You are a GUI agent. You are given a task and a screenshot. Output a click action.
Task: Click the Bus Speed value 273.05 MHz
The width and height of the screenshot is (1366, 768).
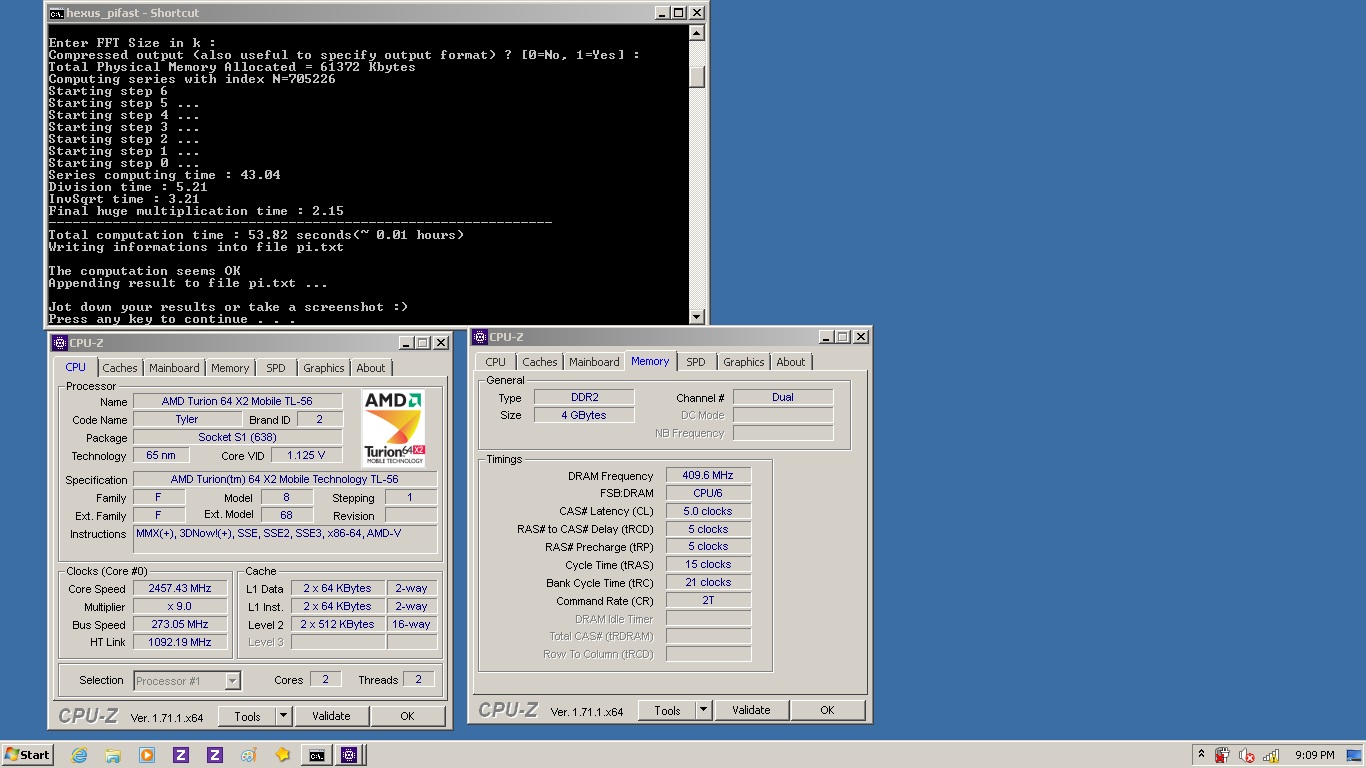(180, 625)
